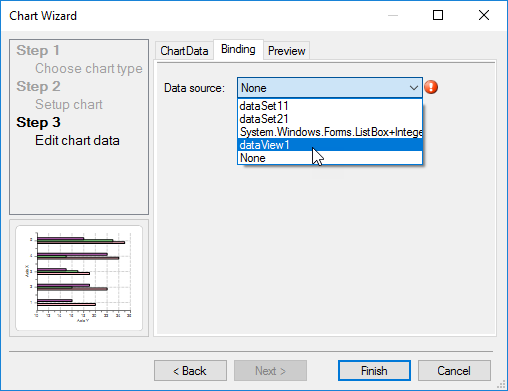Select the System.Windows.Forms.ListBox entry
Viewport: 508px width, 391px height.
pyautogui.click(x=330, y=132)
